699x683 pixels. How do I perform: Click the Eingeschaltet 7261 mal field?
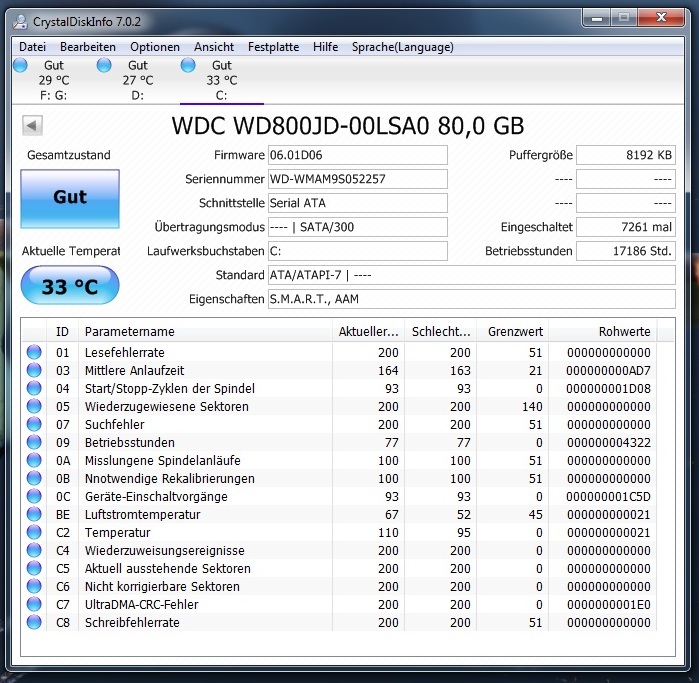(x=626, y=227)
